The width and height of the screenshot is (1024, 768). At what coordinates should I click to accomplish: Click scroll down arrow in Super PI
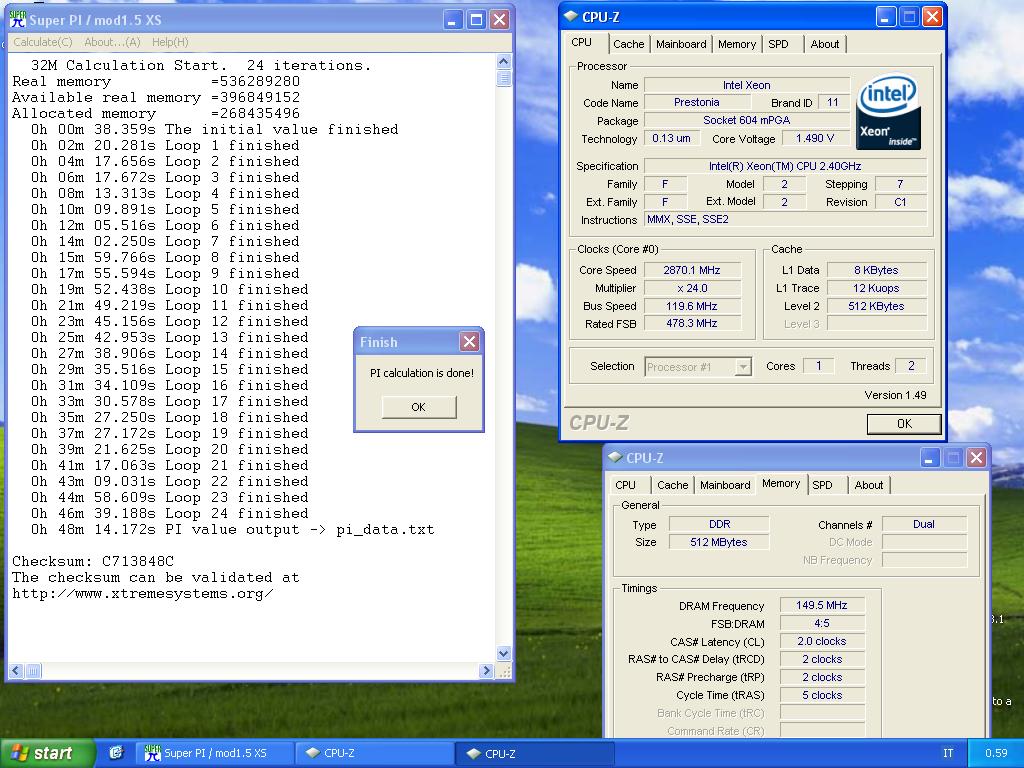(504, 653)
